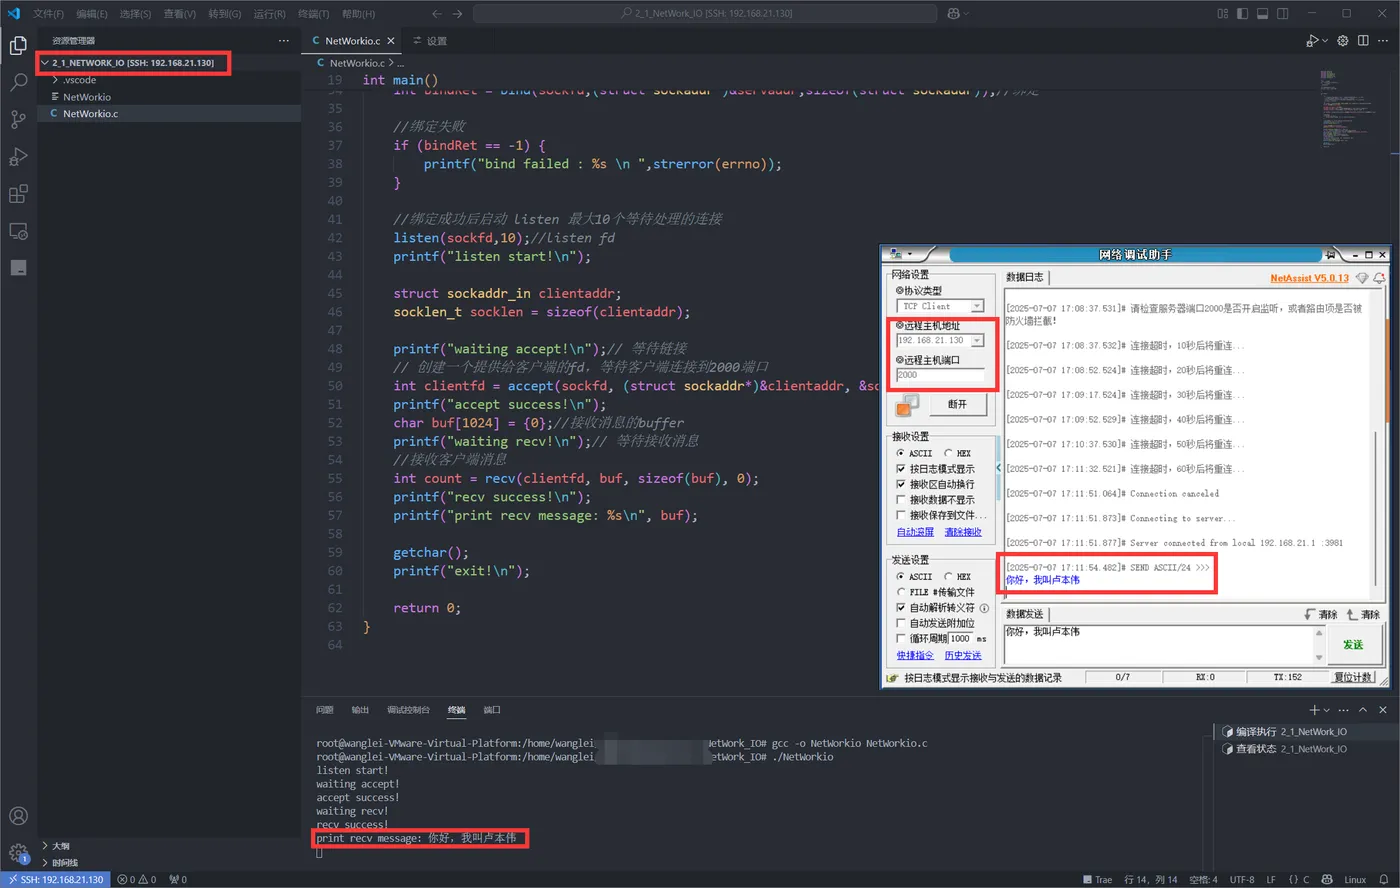
Task: Enable 接收保存到文件 checkbox
Action: (901, 515)
